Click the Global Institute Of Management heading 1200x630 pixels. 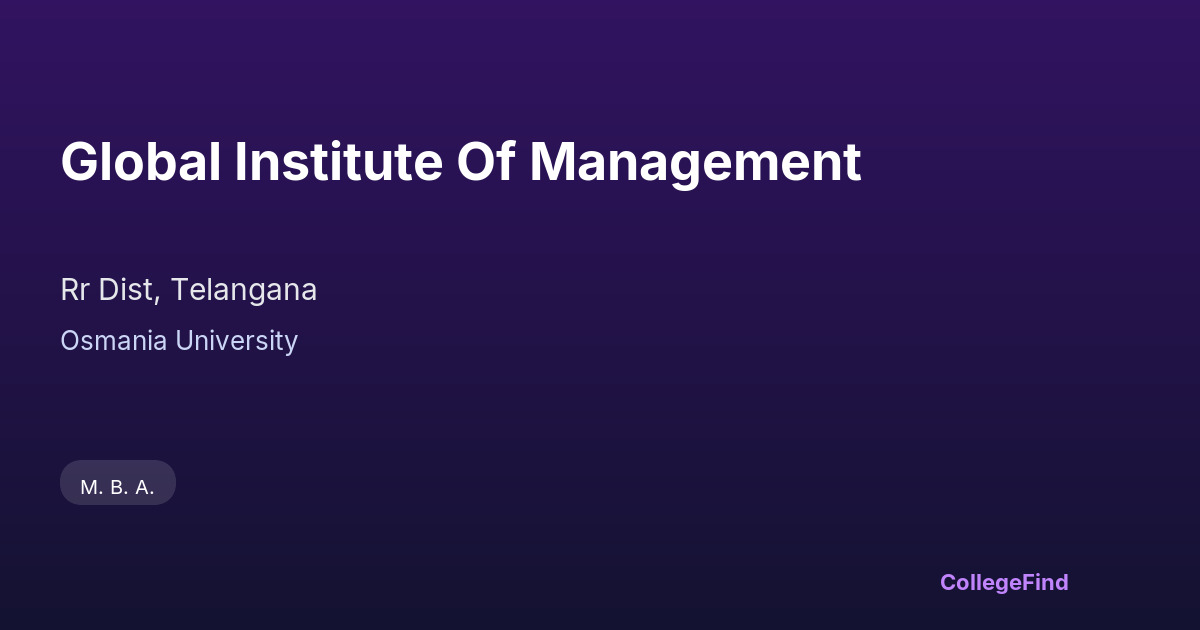pyautogui.click(x=460, y=162)
